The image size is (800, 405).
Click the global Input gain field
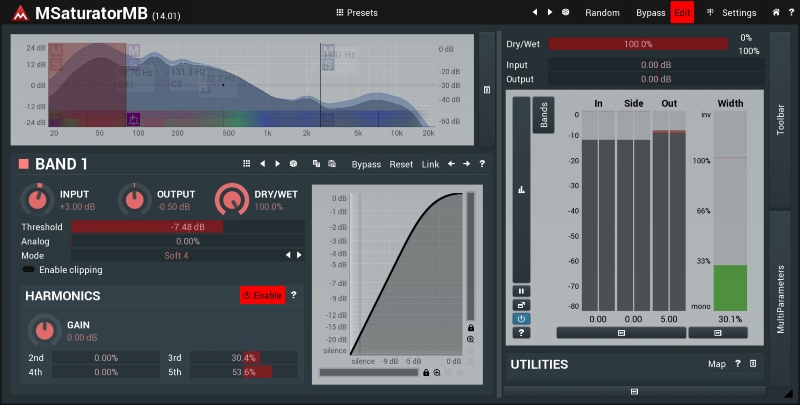[655, 65]
